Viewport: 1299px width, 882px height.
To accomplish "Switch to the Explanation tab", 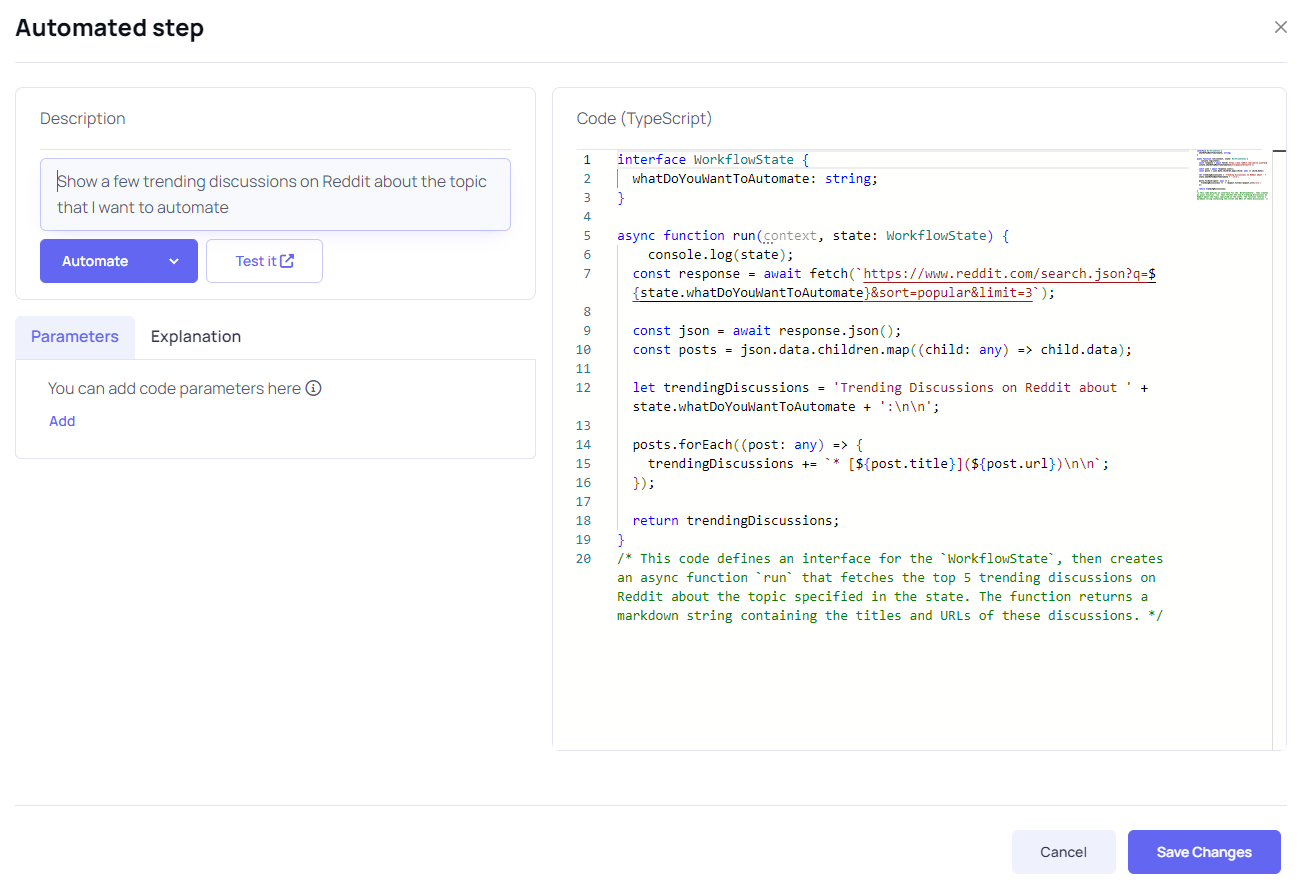I will click(x=196, y=337).
